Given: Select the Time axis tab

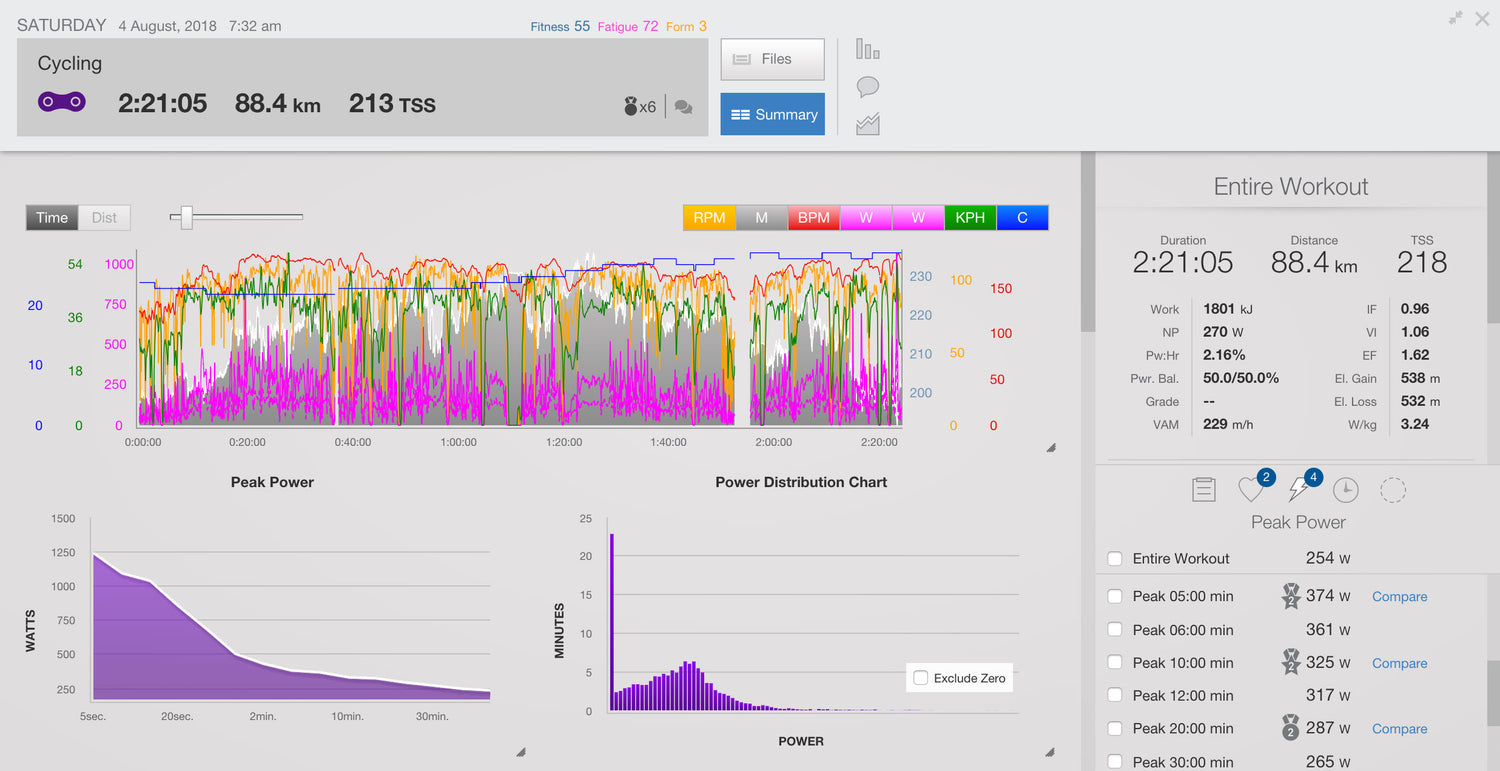Looking at the screenshot, I should click(52, 217).
